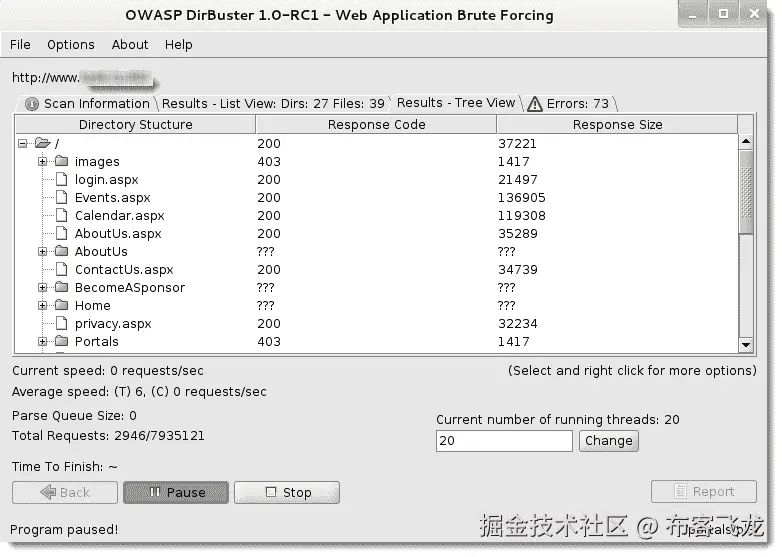Expand the AboutUs folder node
The width and height of the screenshot is (782, 557).
tap(42, 251)
